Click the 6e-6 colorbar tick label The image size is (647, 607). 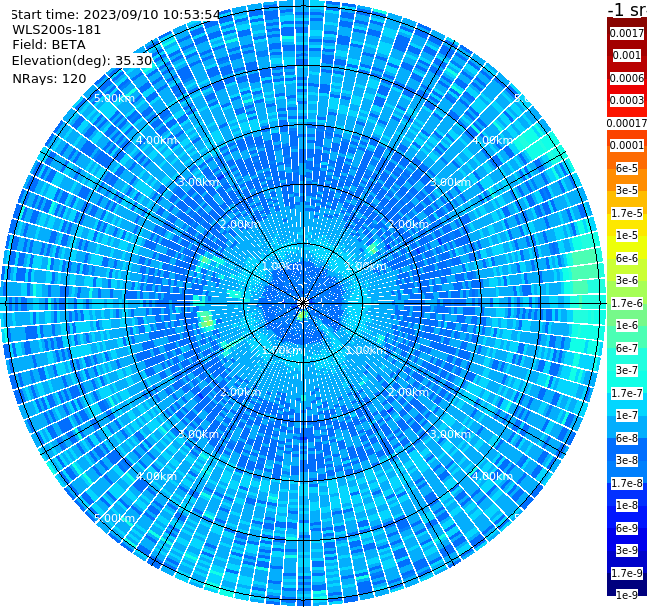(x=627, y=258)
